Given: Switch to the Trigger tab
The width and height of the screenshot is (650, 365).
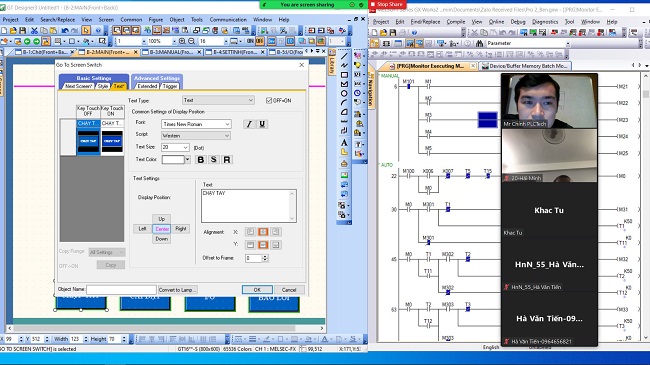Looking at the screenshot, I should (170, 86).
